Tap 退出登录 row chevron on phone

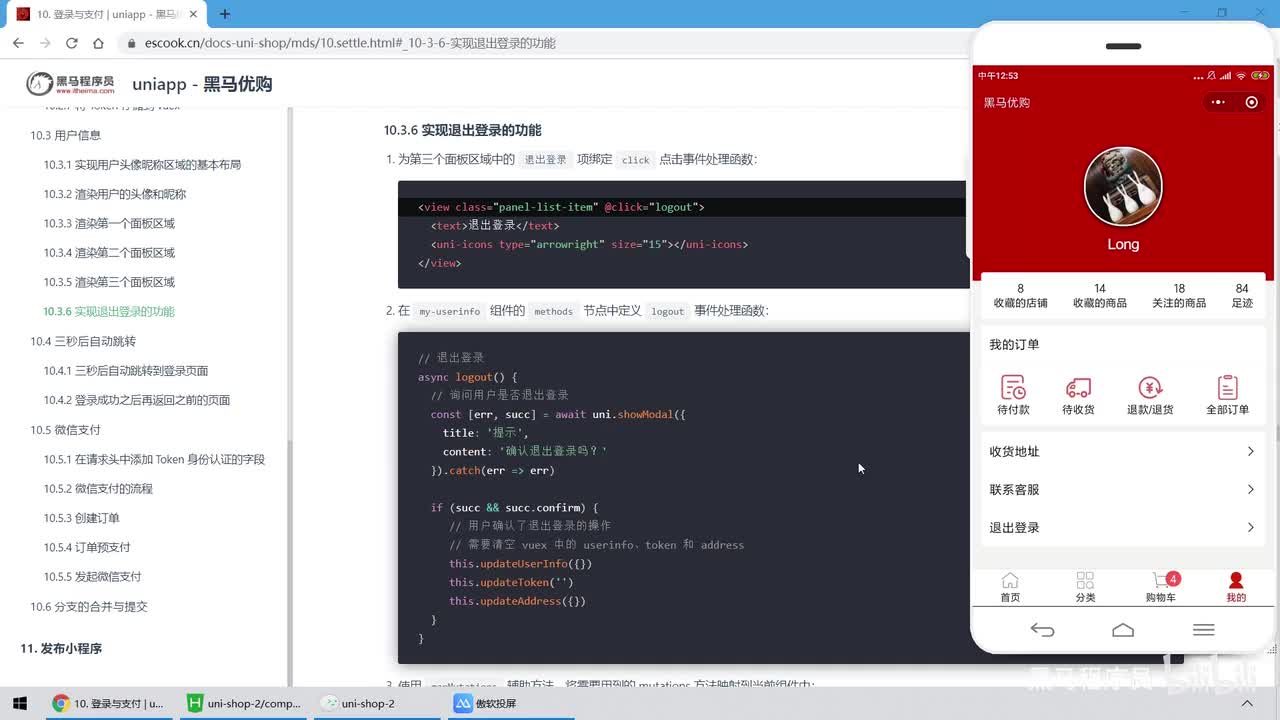[1250, 528]
